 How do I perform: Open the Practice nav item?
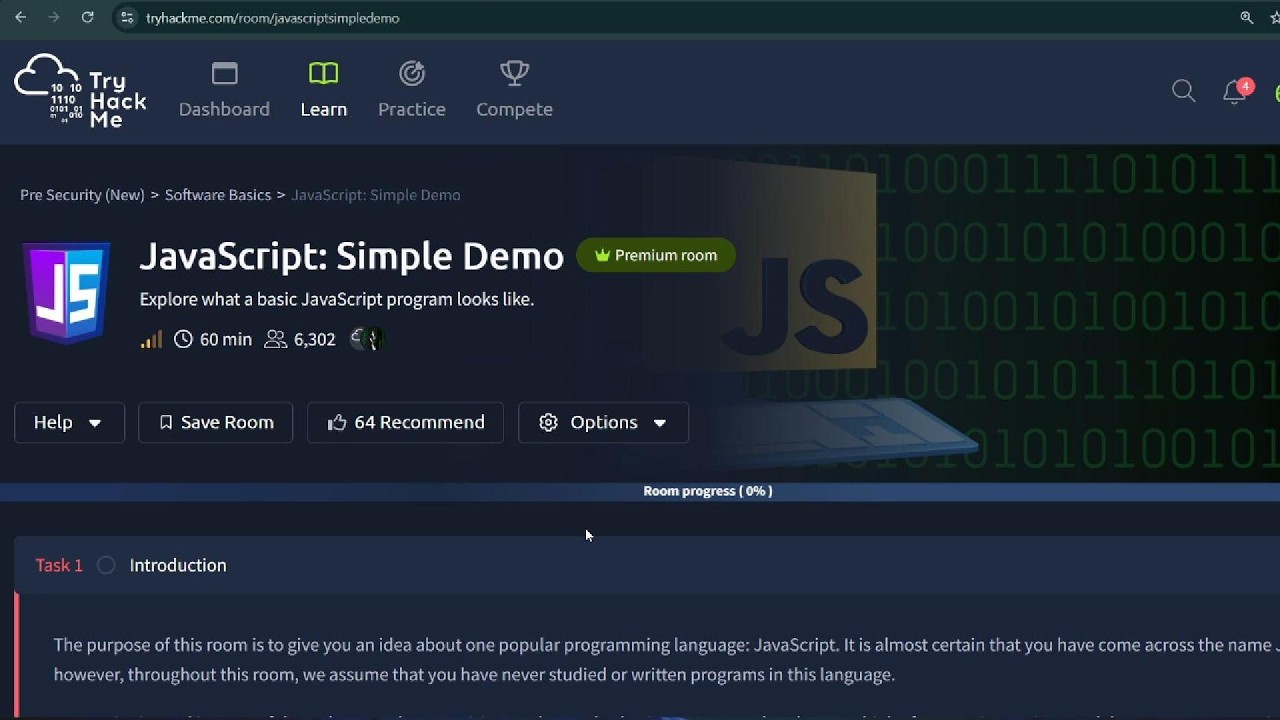[x=412, y=91]
